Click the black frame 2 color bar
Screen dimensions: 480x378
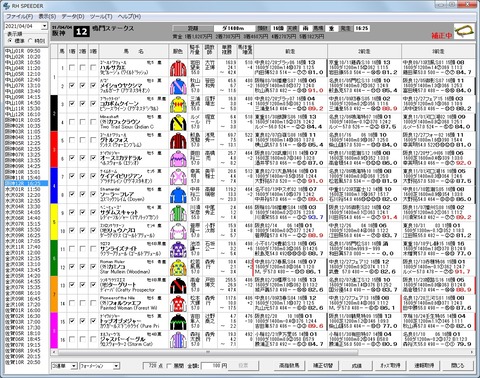[x=54, y=113]
